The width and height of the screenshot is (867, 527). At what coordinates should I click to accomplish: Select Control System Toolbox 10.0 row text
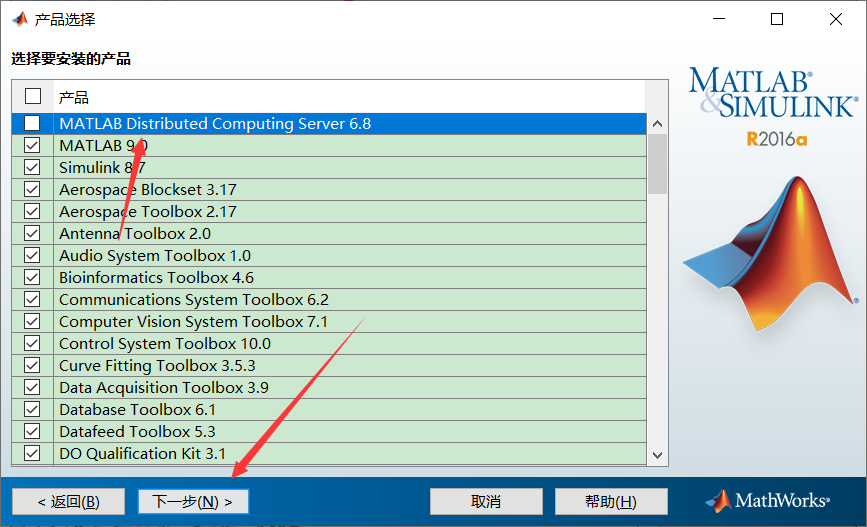coord(165,343)
